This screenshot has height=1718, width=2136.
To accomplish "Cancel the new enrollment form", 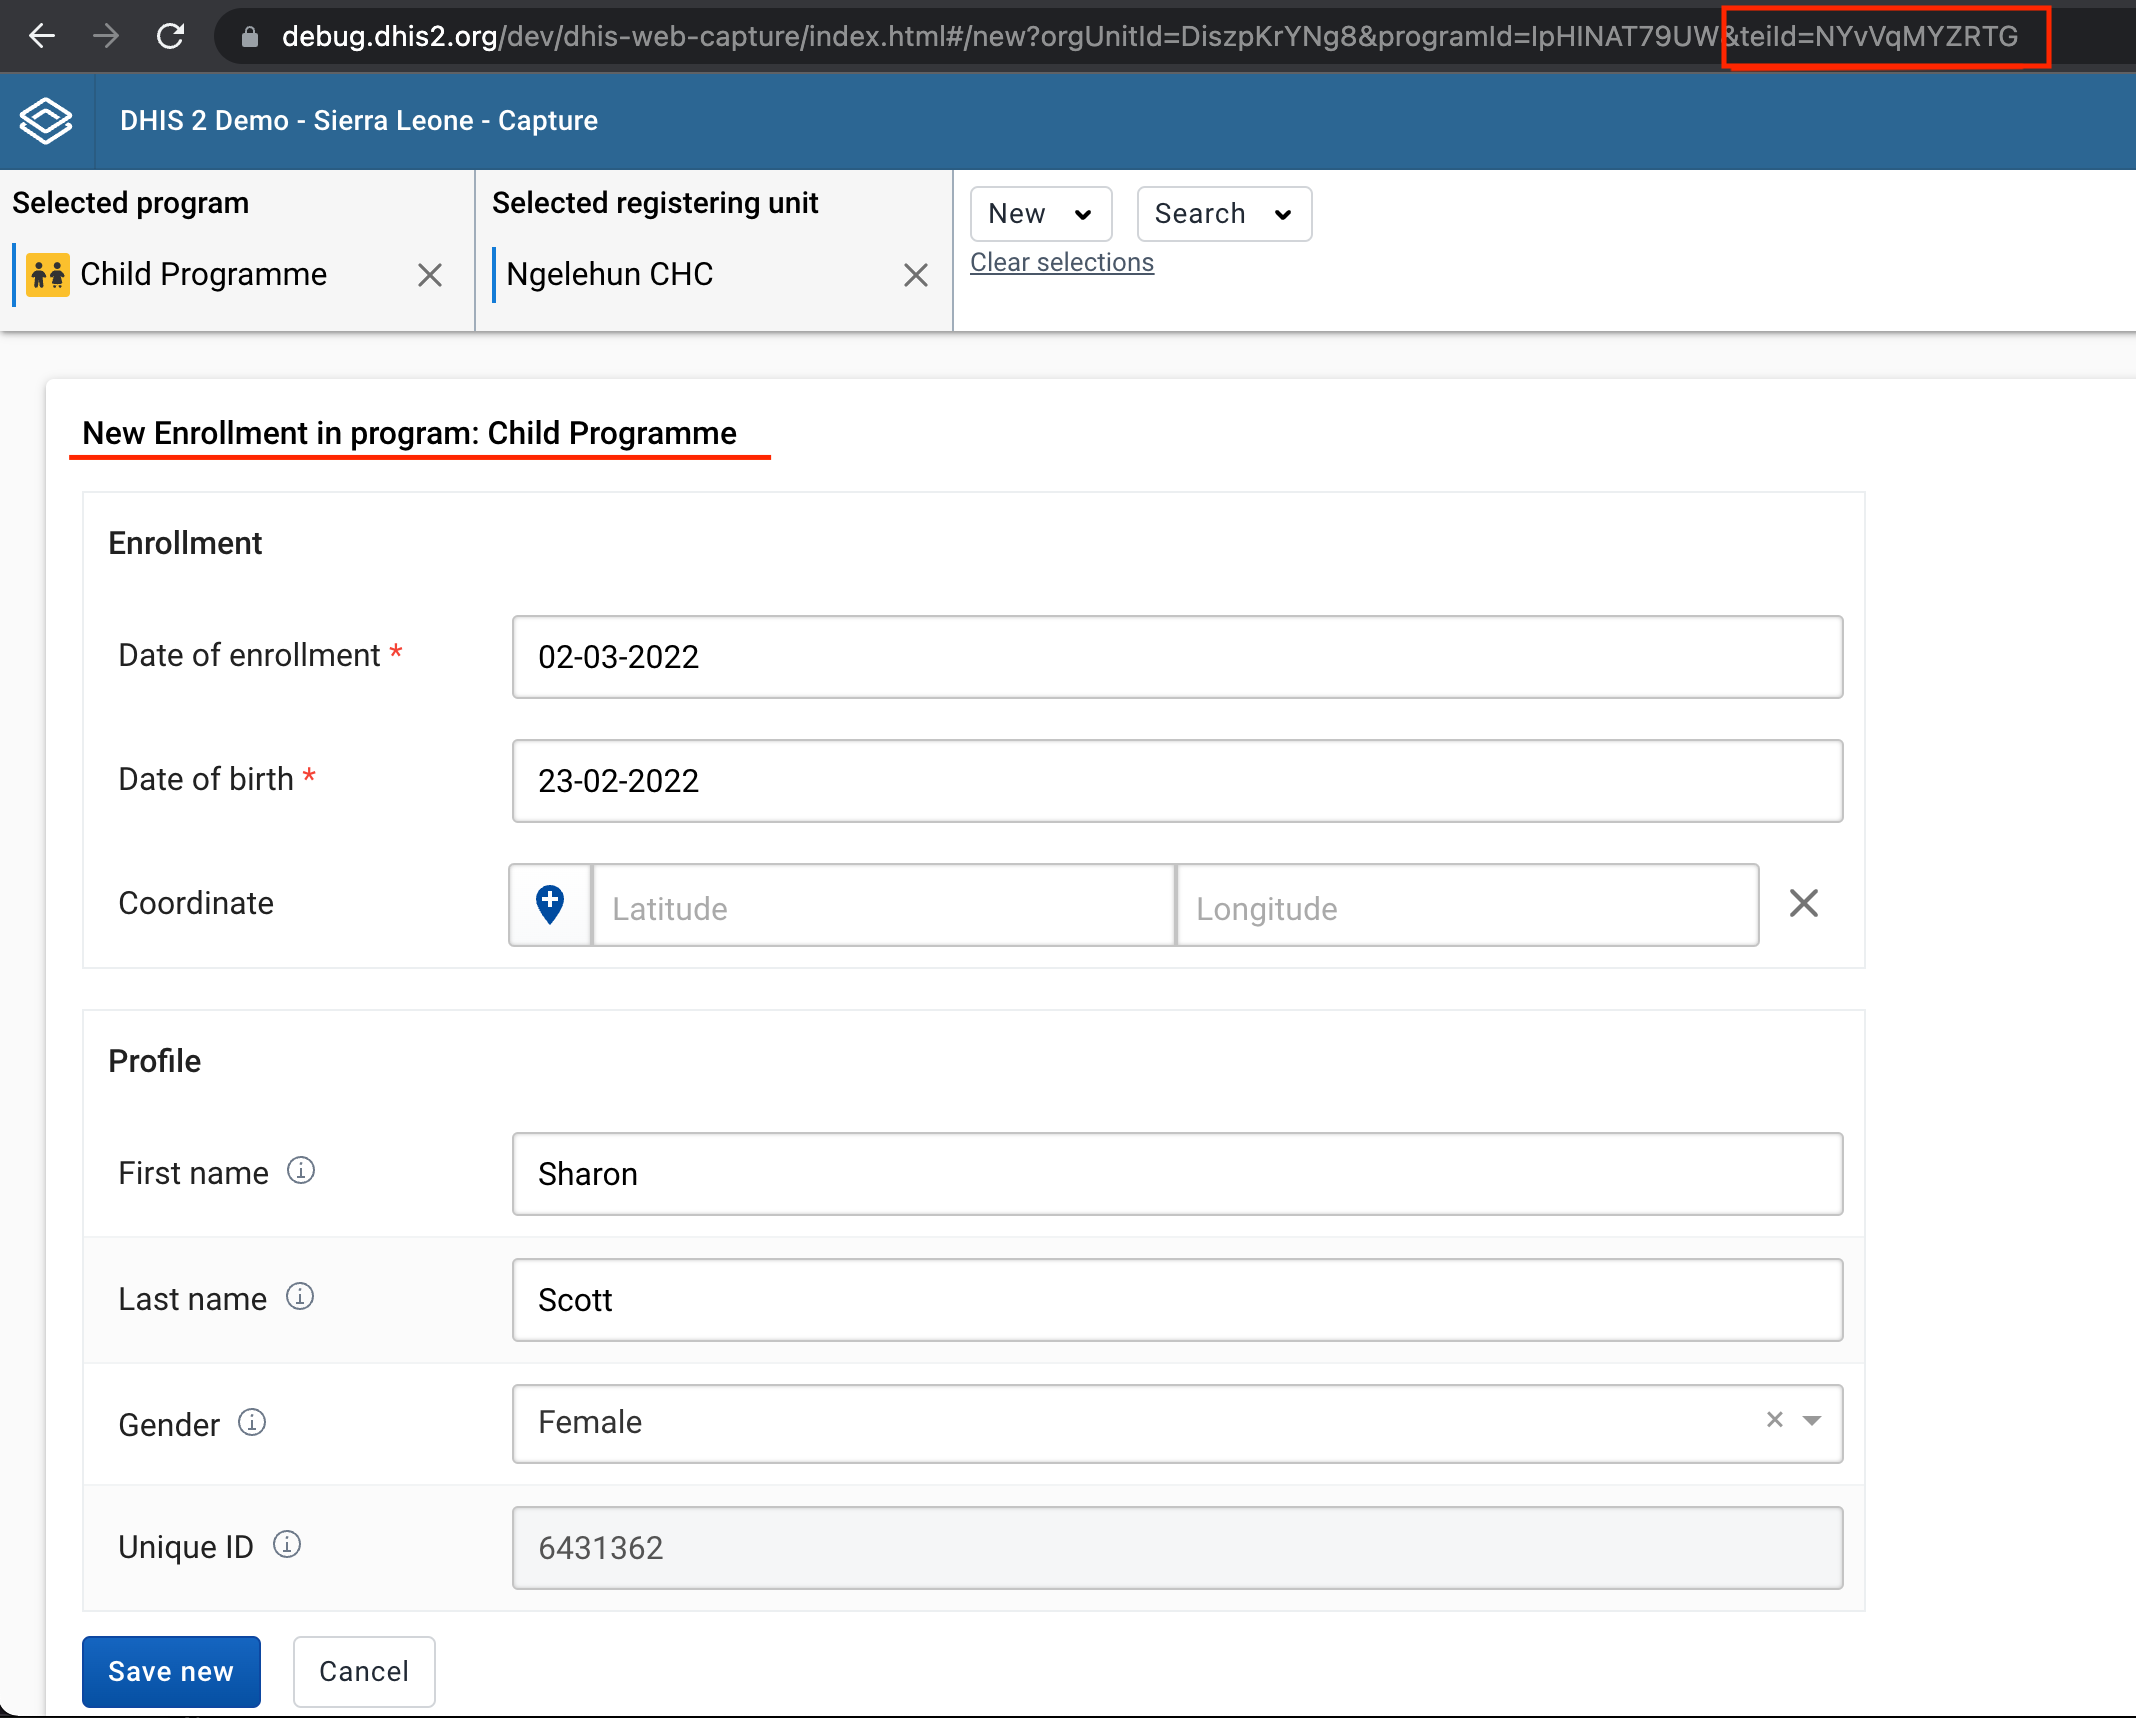I will 364,1671.
